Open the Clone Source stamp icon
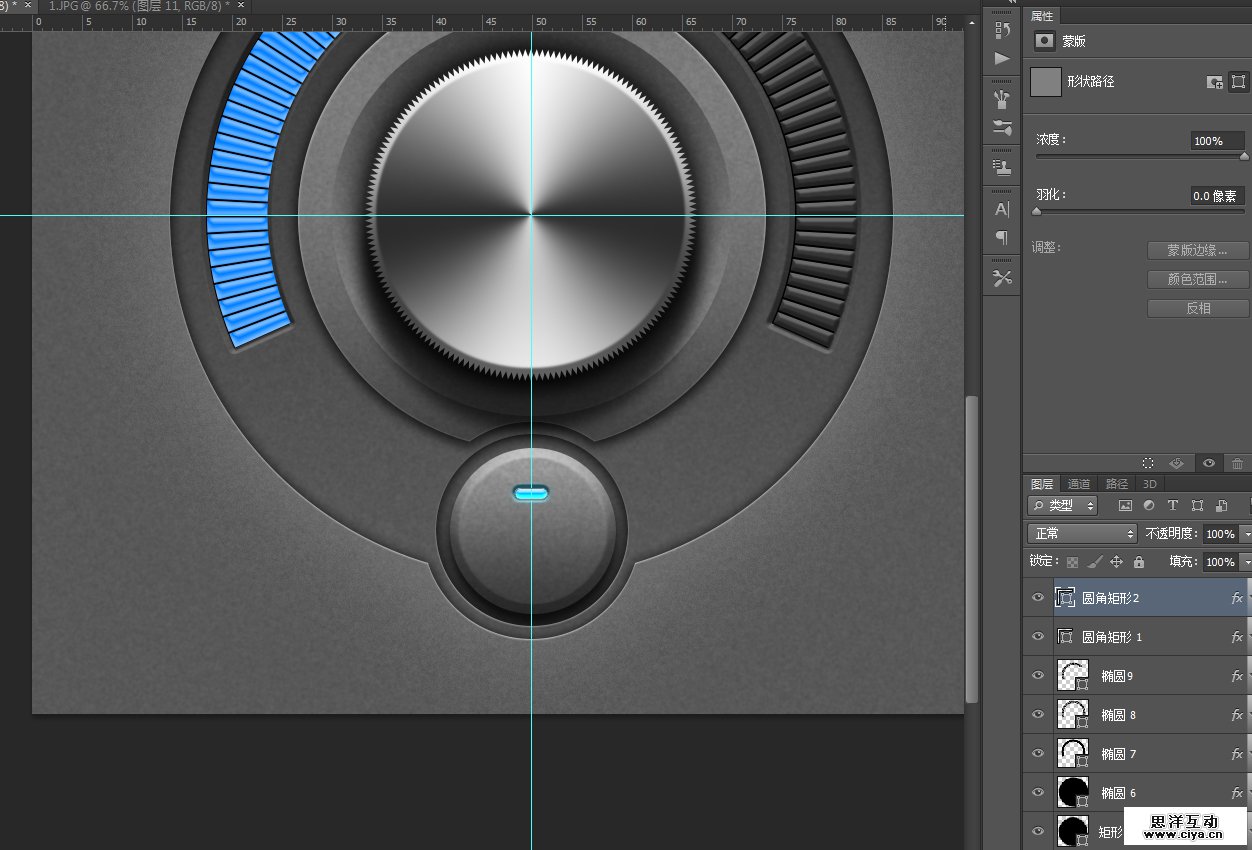This screenshot has width=1252, height=850. (x=1001, y=167)
